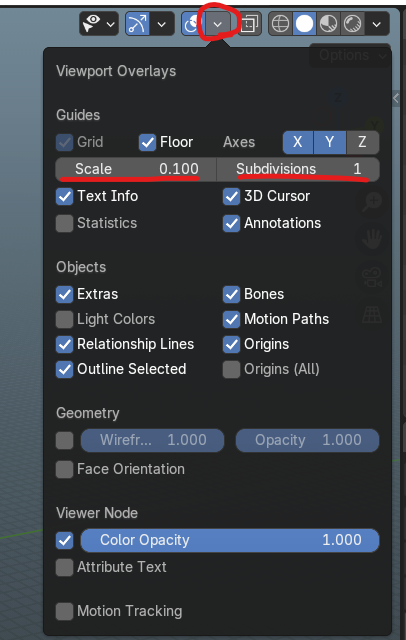The image size is (406, 640).
Task: Enable the Statistics checkbox
Action: [x=64, y=223]
